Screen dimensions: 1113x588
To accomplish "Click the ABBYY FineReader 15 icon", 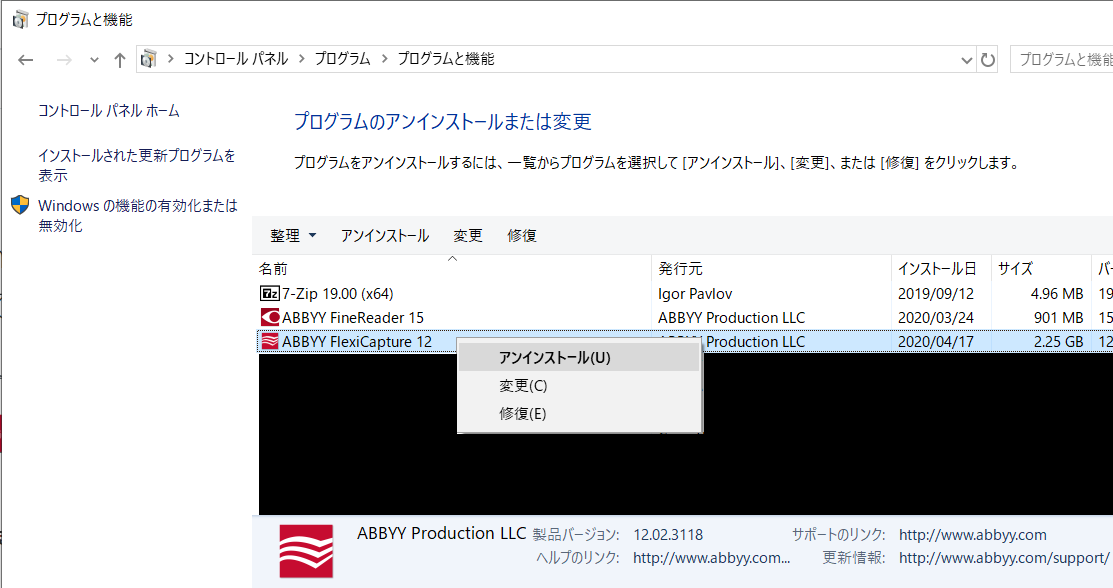I will pyautogui.click(x=270, y=317).
